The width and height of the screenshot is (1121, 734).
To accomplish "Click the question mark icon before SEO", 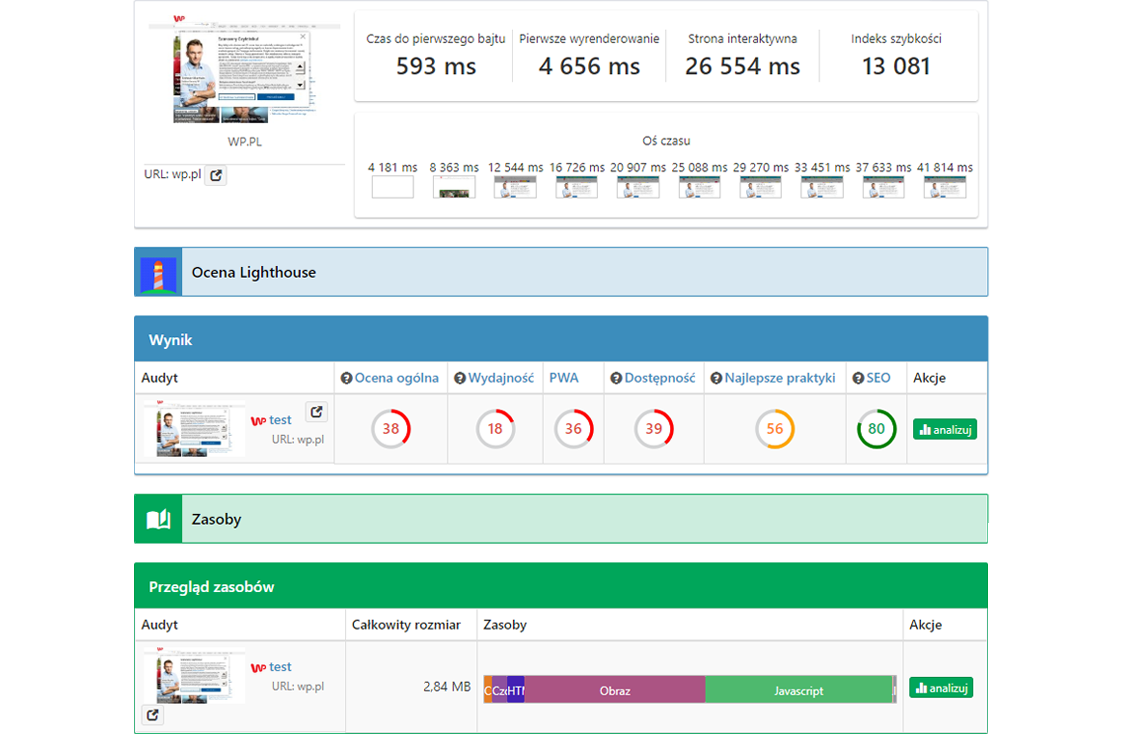I will pyautogui.click(x=858, y=378).
